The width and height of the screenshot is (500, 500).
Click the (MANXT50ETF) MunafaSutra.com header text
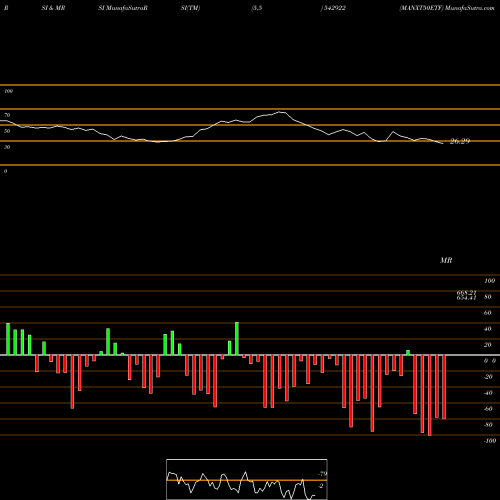pos(447,8)
